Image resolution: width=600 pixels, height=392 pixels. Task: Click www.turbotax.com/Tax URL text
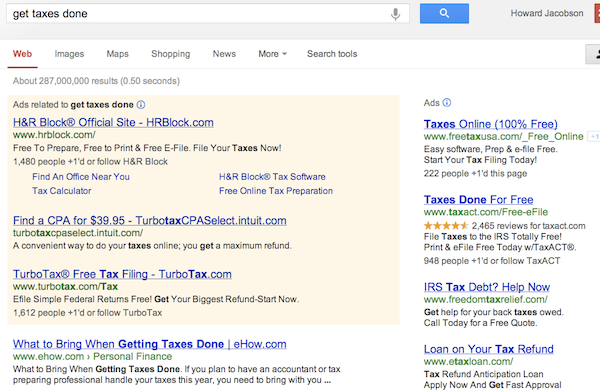65,286
